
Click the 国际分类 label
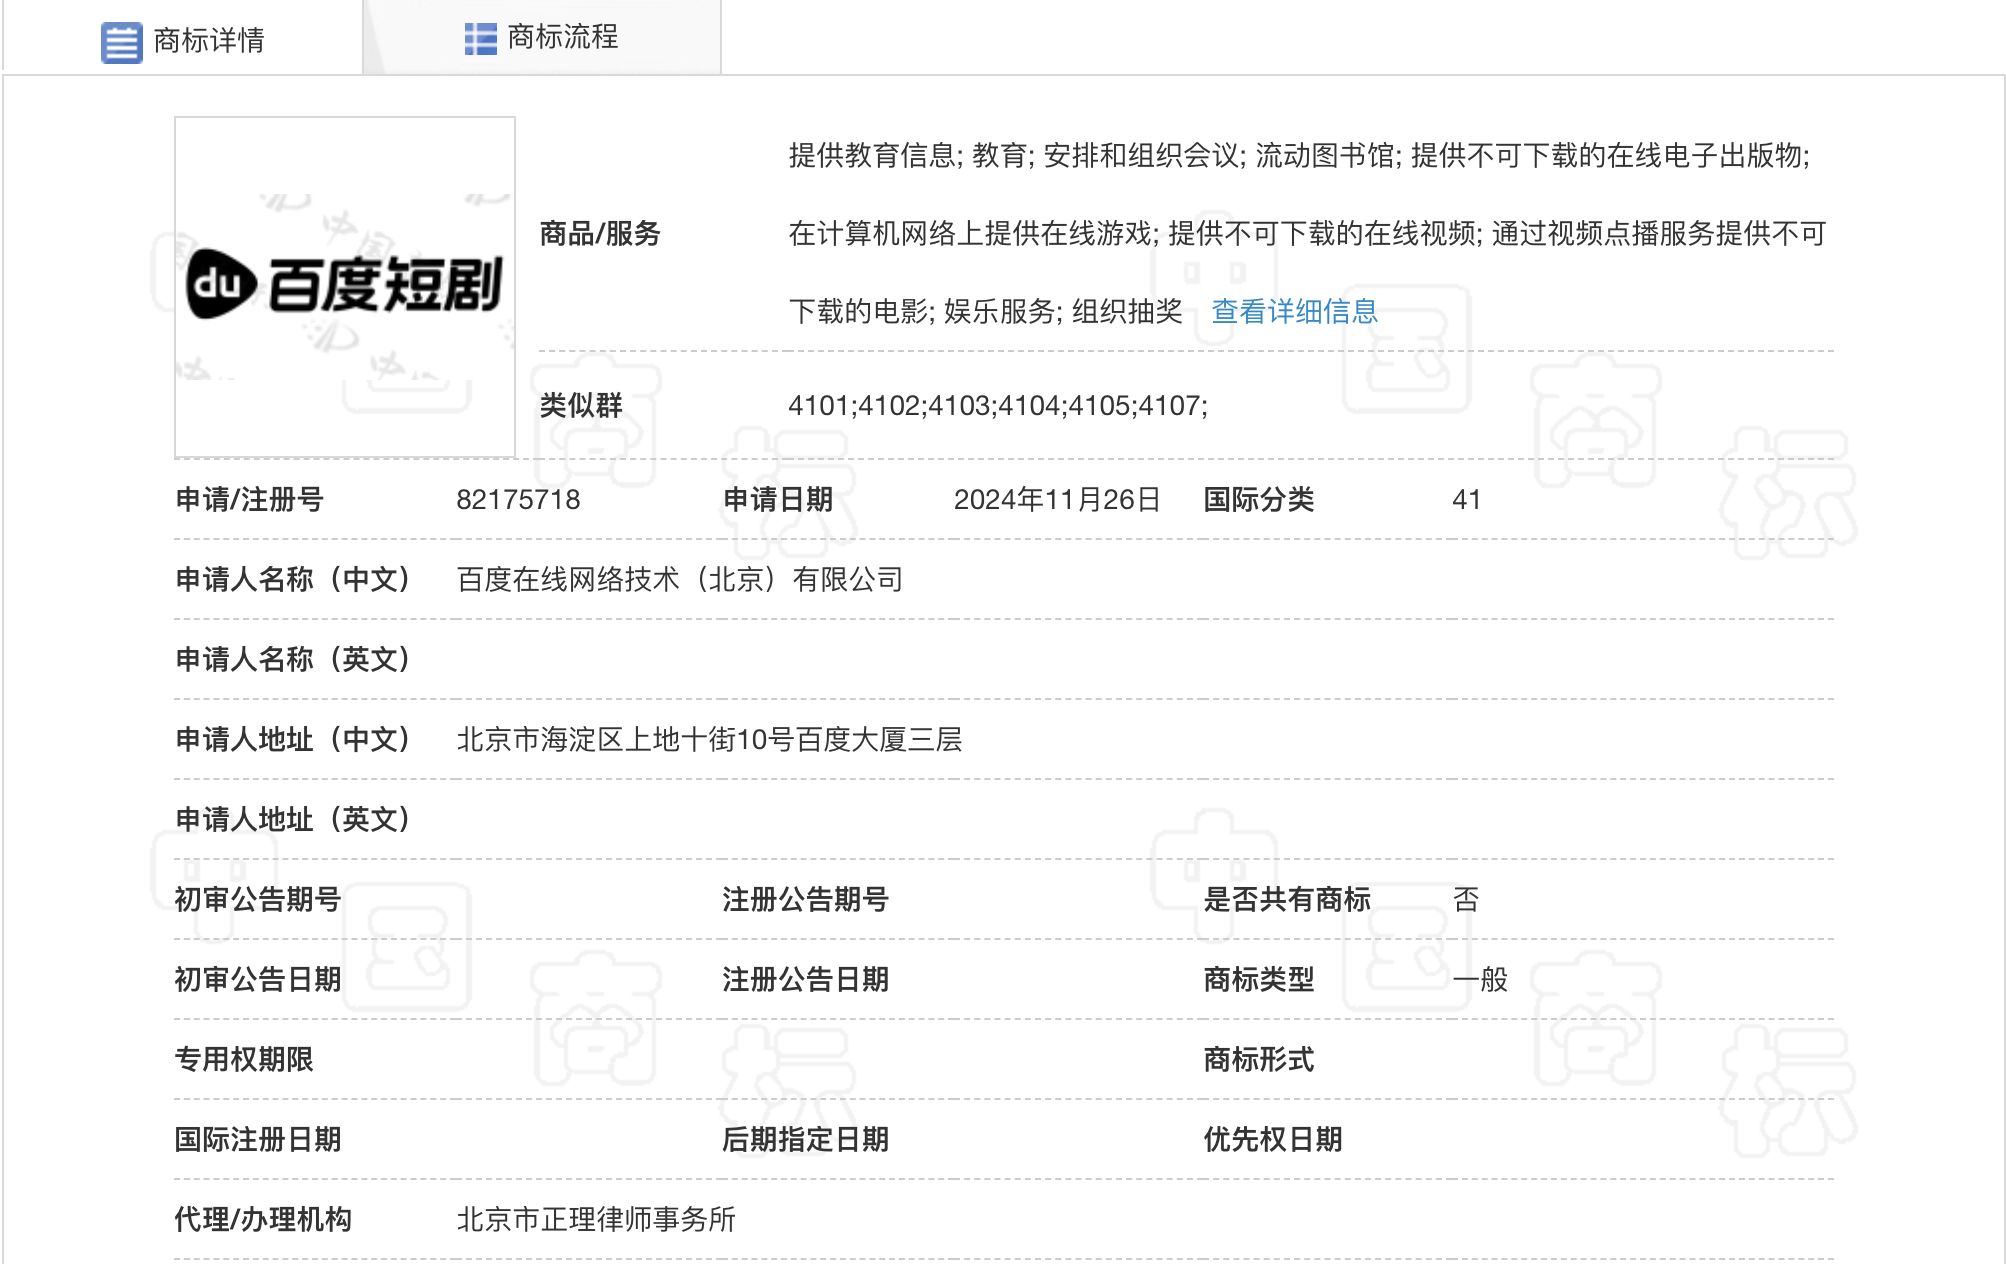coord(1259,500)
